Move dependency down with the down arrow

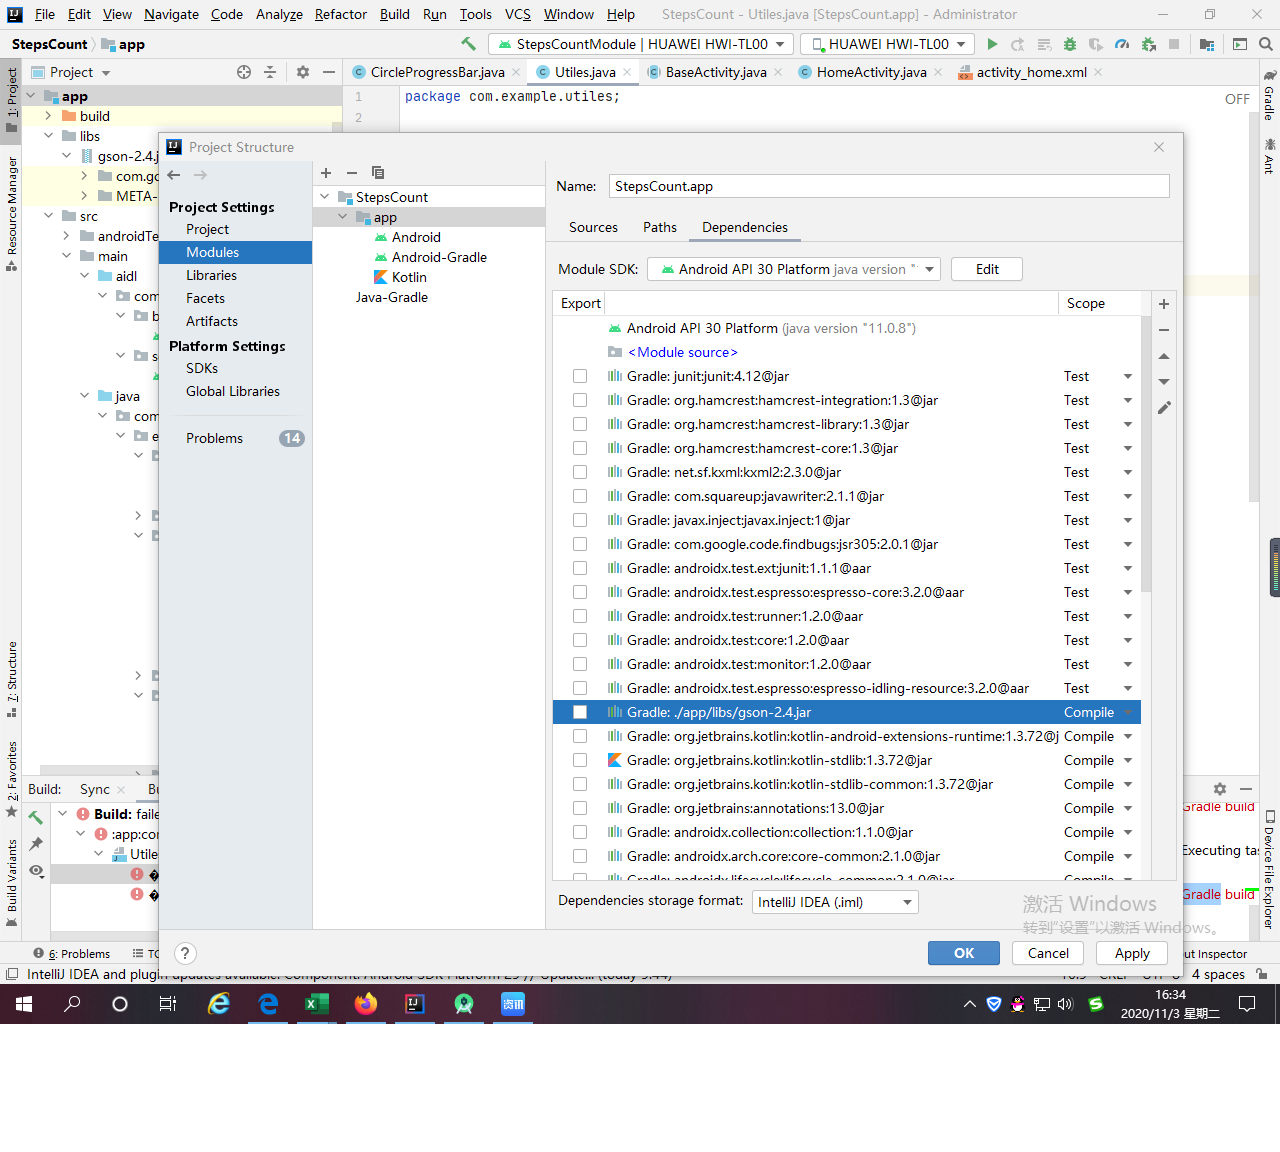[x=1164, y=382]
